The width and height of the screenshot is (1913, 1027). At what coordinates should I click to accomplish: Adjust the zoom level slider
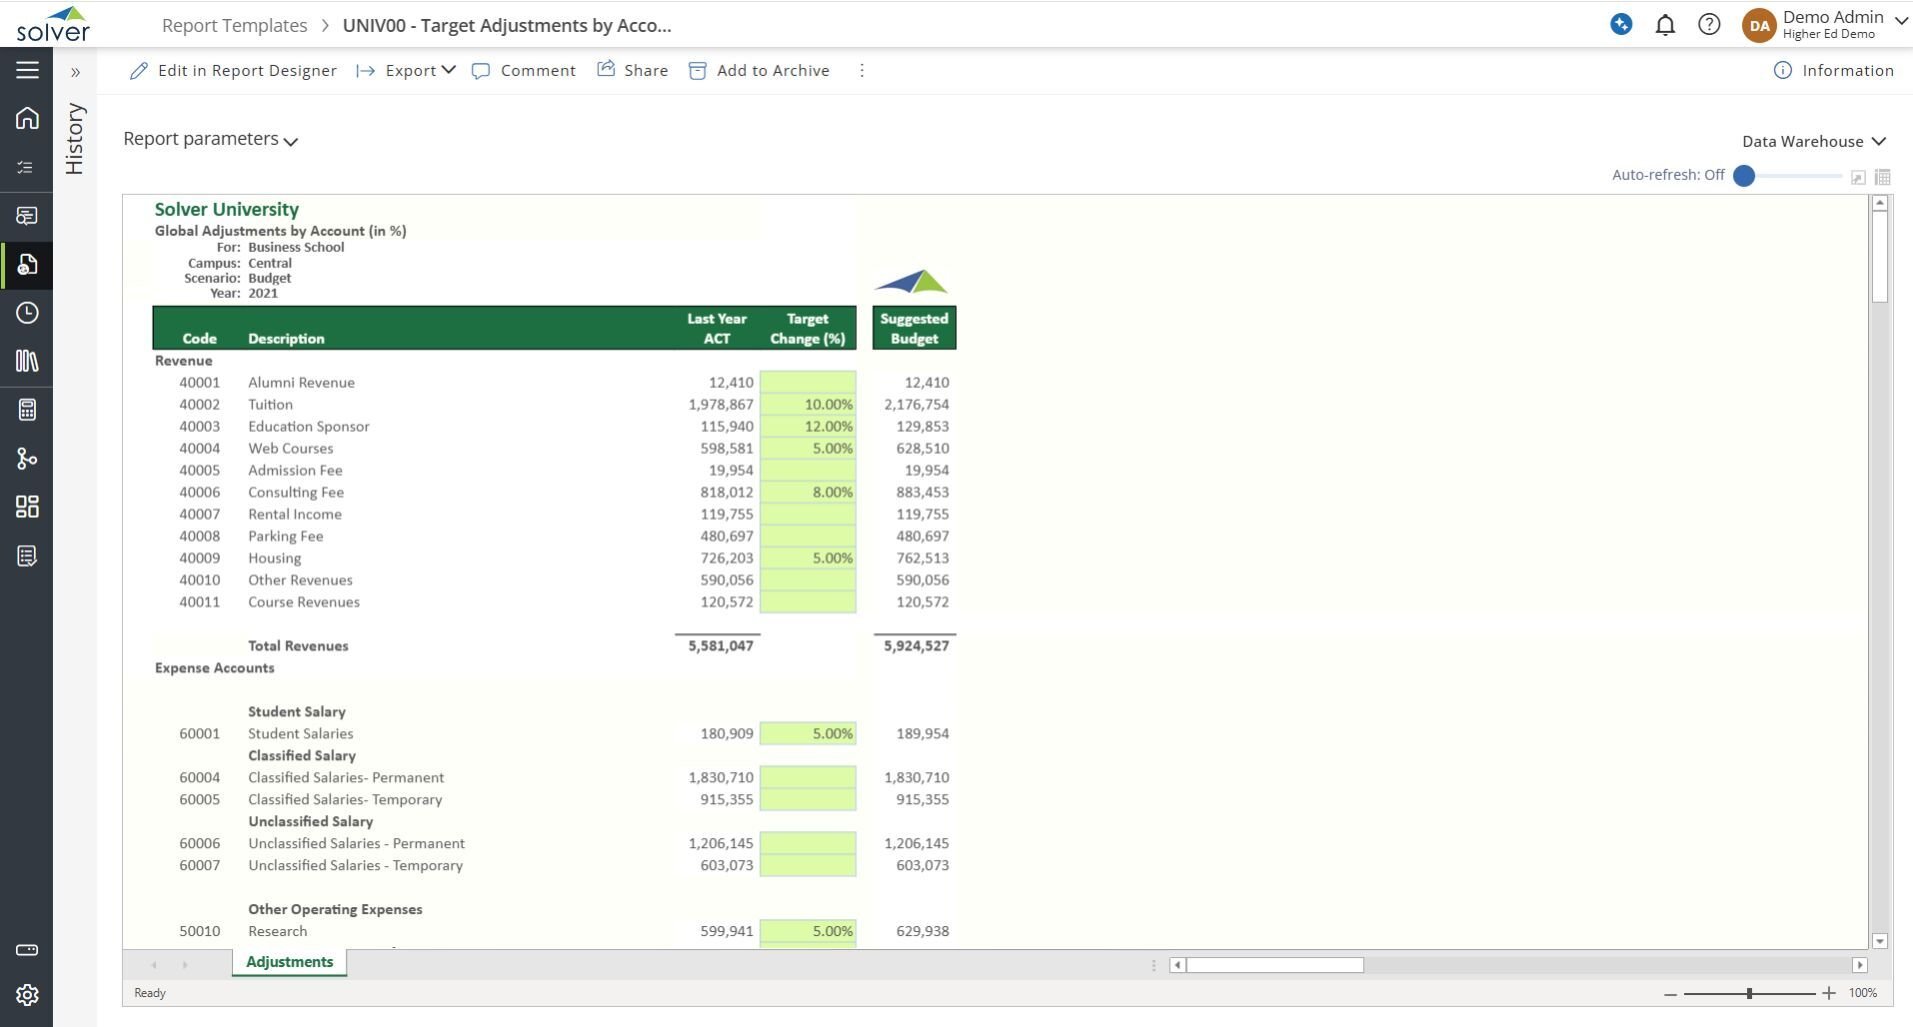(x=1749, y=993)
